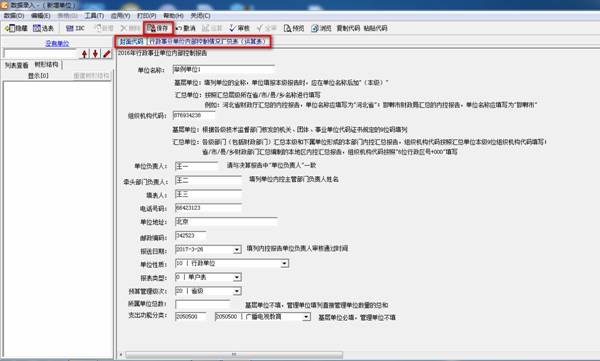Expand the 预算管理级次 dropdown
The width and height of the screenshot is (600, 361).
point(237,291)
